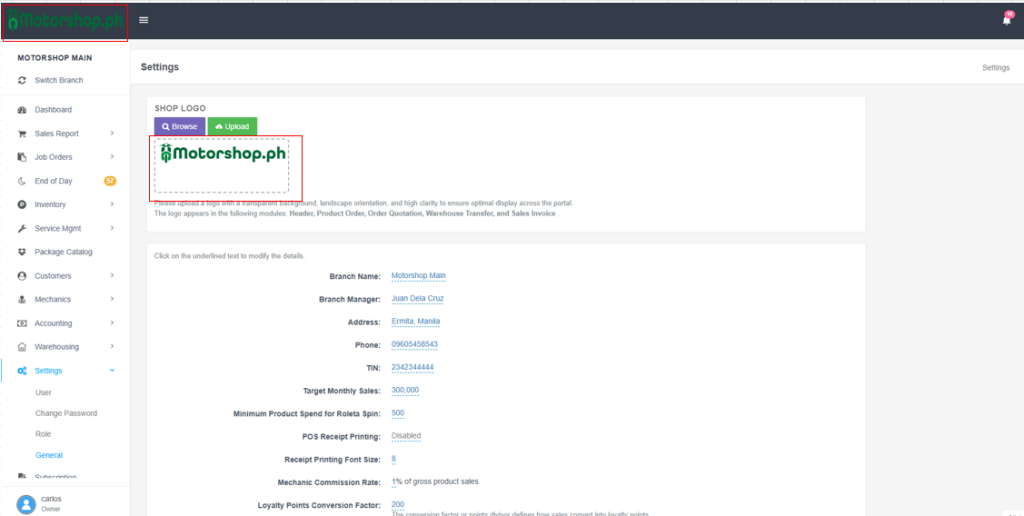Click POS Receipt Printing Disabled value

click(x=406, y=436)
